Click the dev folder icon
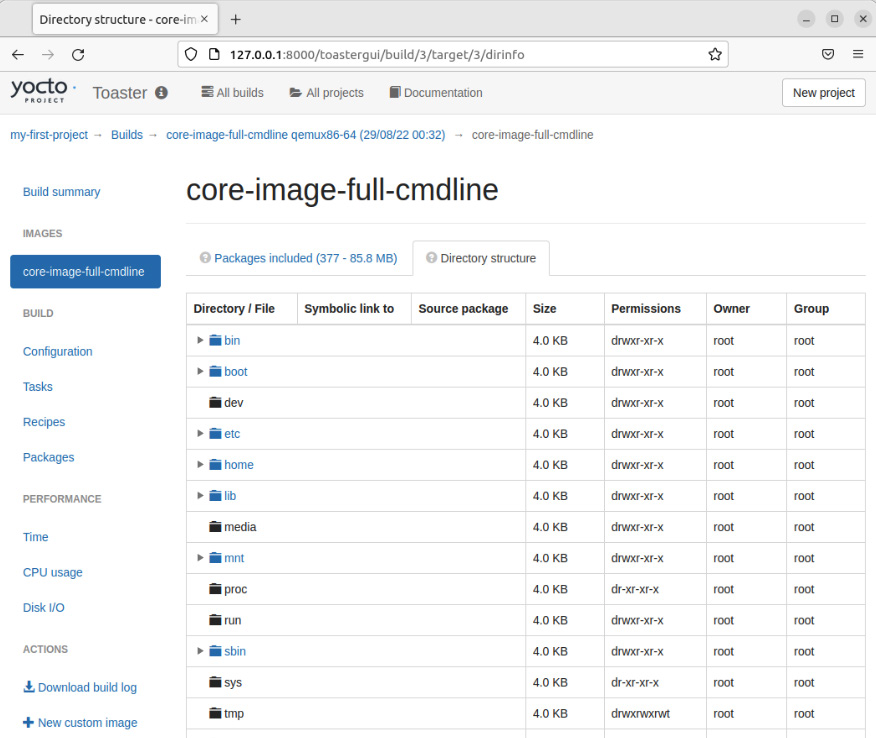The image size is (876, 738). [x=215, y=402]
